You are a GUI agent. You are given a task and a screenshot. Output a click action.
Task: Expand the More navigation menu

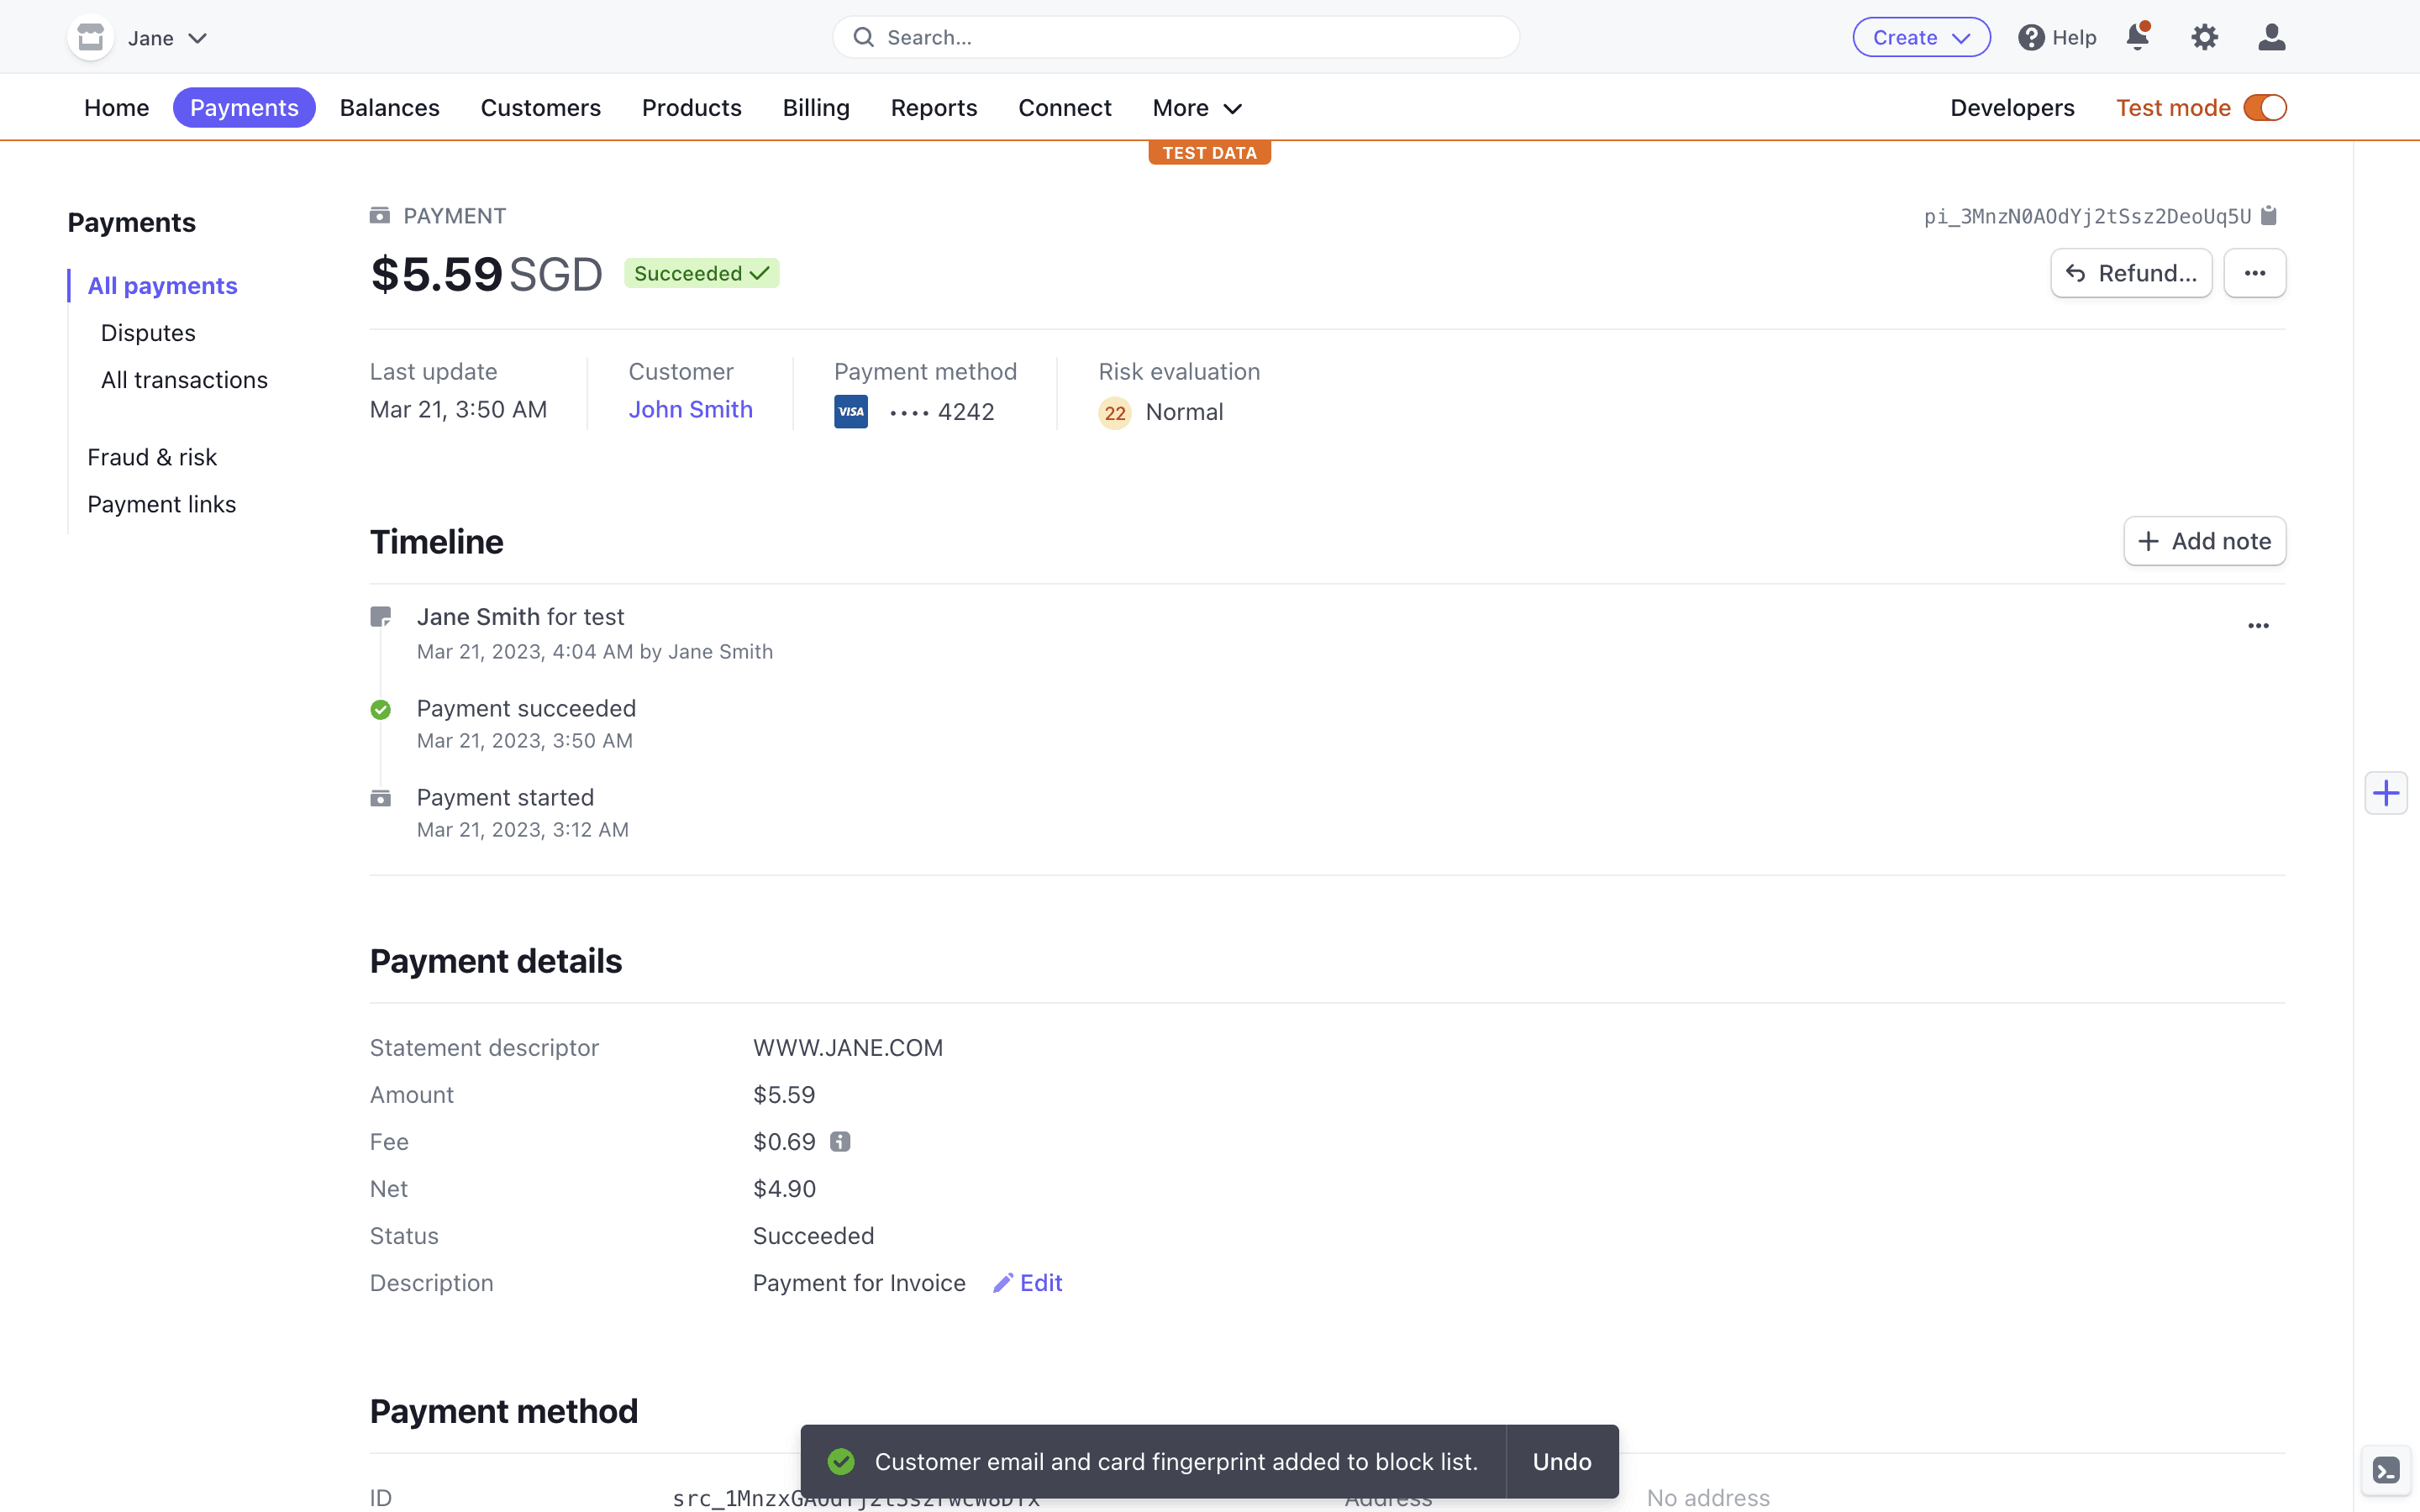click(x=1196, y=108)
